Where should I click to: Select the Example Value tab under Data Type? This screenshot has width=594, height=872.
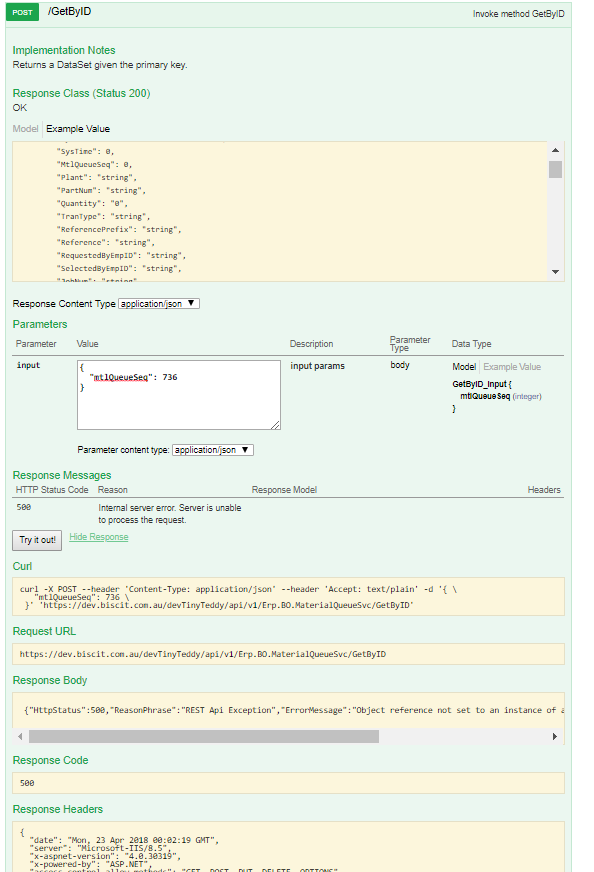pos(512,367)
